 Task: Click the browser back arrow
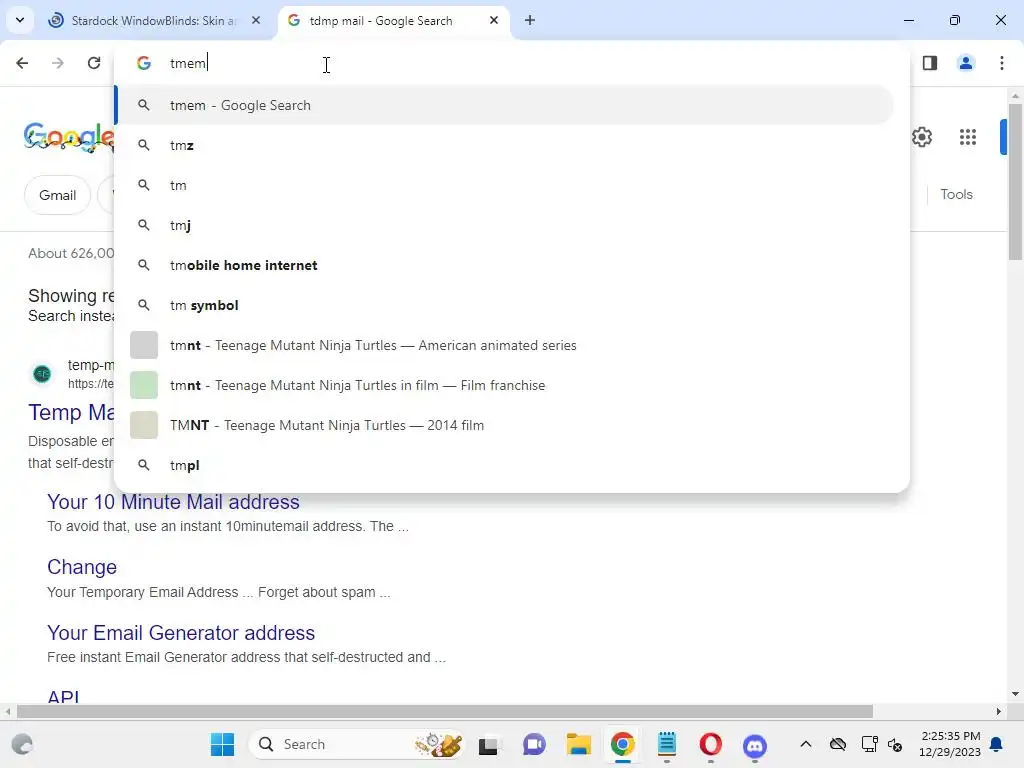tap(22, 63)
